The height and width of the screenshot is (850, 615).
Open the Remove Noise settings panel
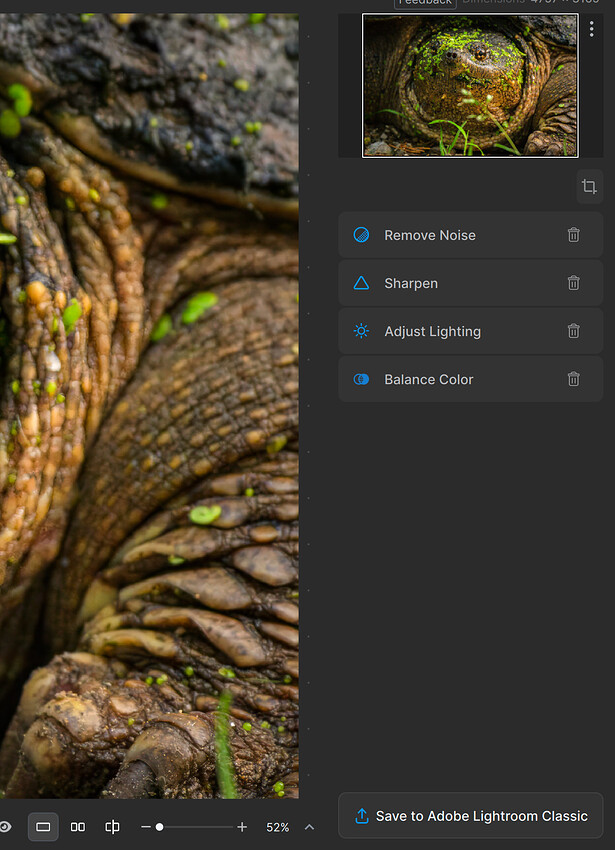click(430, 235)
